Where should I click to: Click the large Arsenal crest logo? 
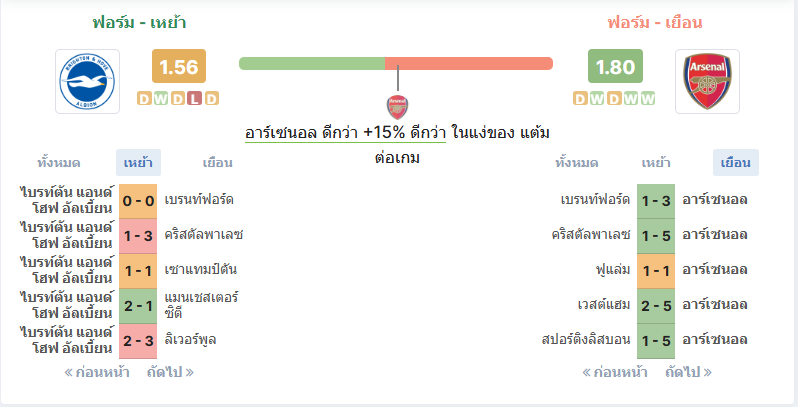[707, 81]
